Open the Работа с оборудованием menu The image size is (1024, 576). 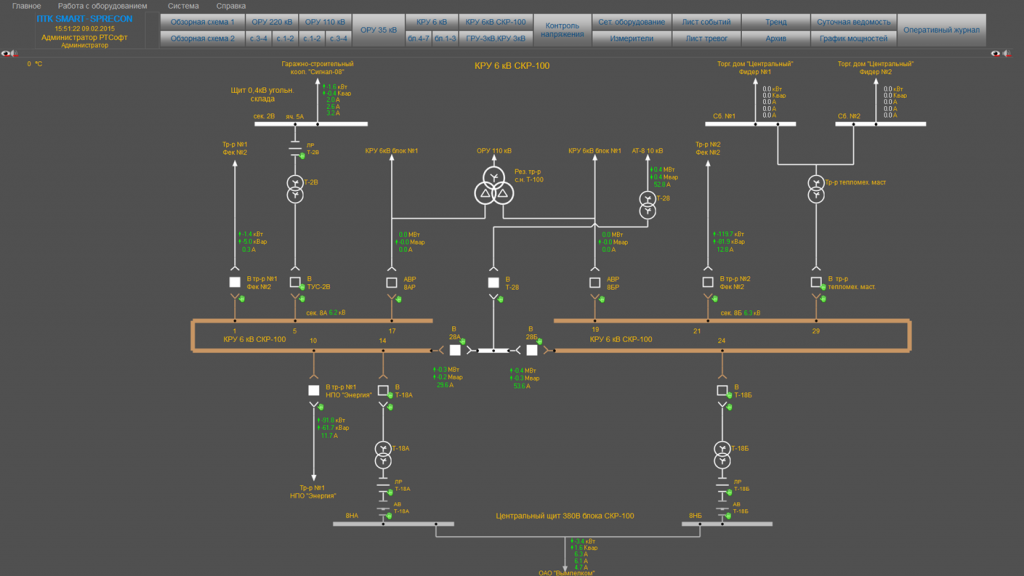click(x=103, y=6)
